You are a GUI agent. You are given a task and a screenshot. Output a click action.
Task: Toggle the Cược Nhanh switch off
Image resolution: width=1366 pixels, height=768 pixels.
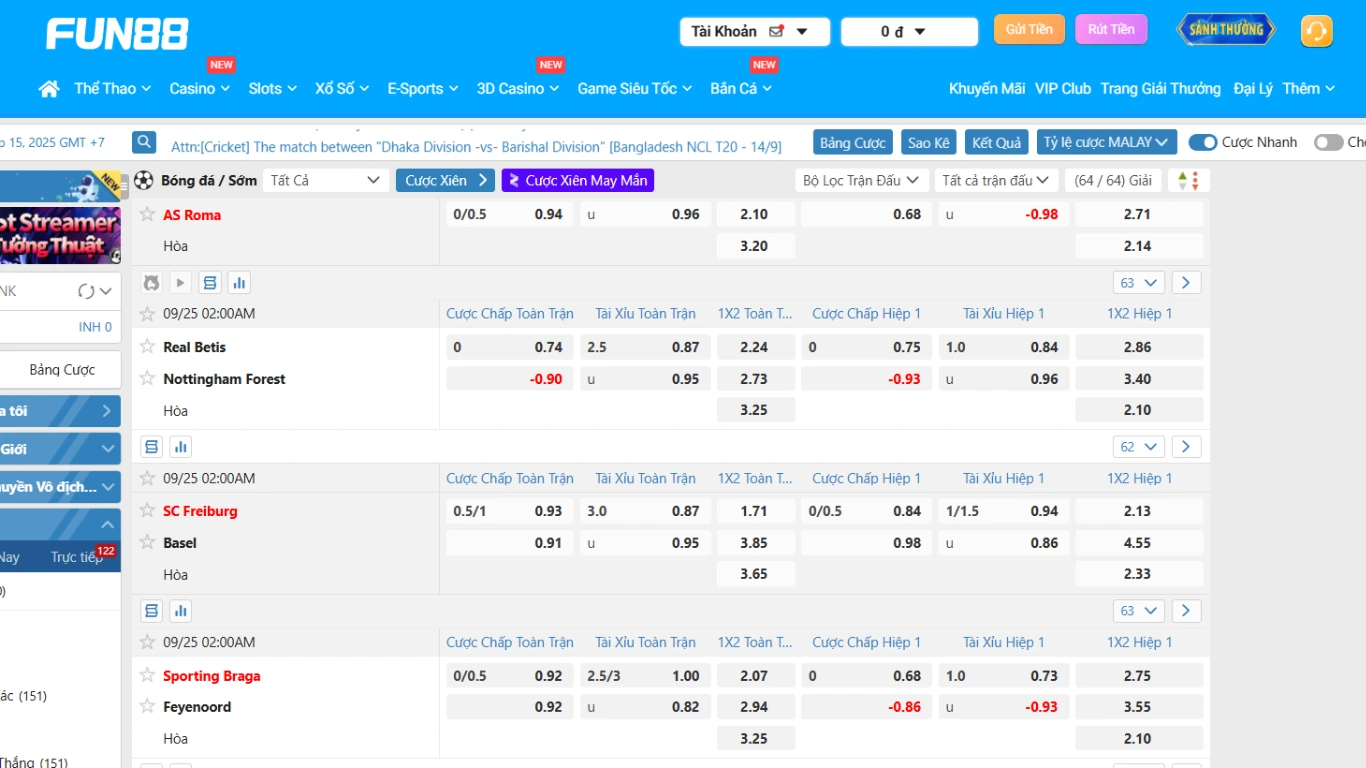pyautogui.click(x=1202, y=143)
